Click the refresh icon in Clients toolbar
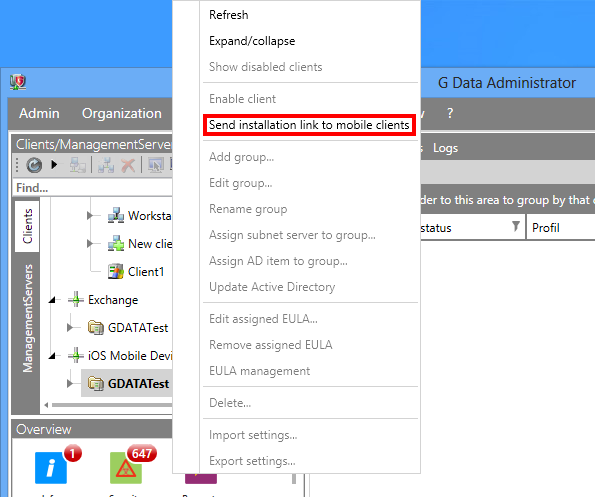The width and height of the screenshot is (595, 497). [34, 165]
